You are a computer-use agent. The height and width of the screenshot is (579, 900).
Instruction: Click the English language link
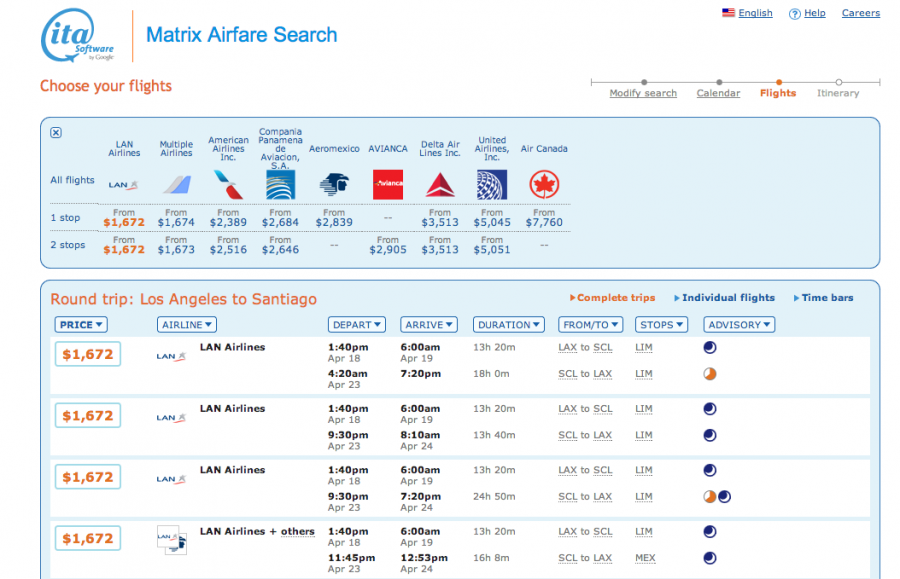pyautogui.click(x=755, y=12)
